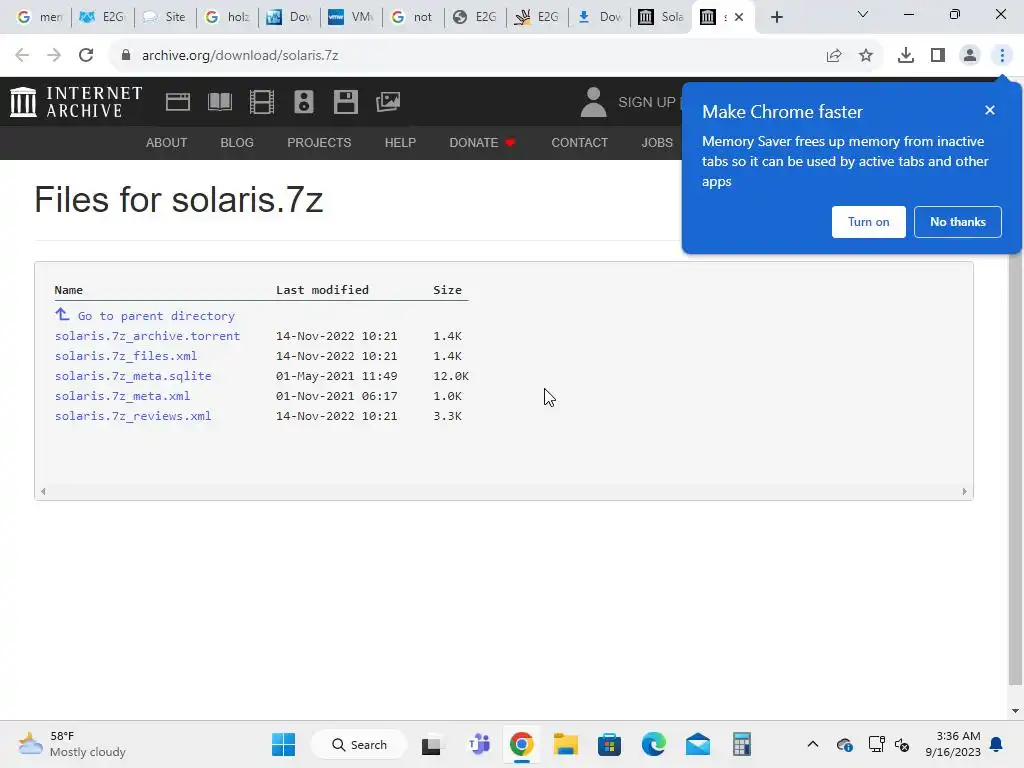Open Chrome downloads icon
Image resolution: width=1024 pixels, height=768 pixels.
[x=906, y=56]
